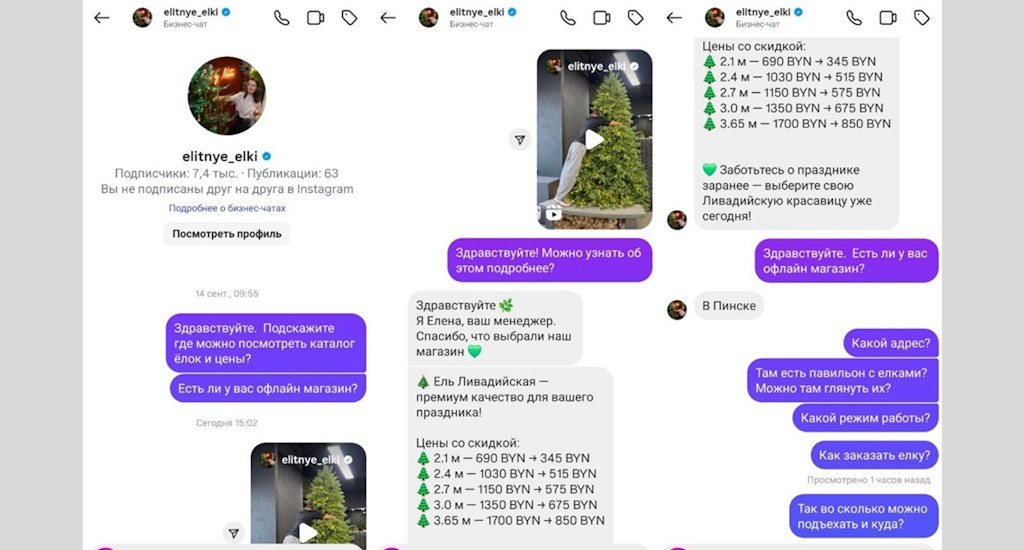
Task: Tap the back arrow in the left chat panel
Action: (102, 18)
